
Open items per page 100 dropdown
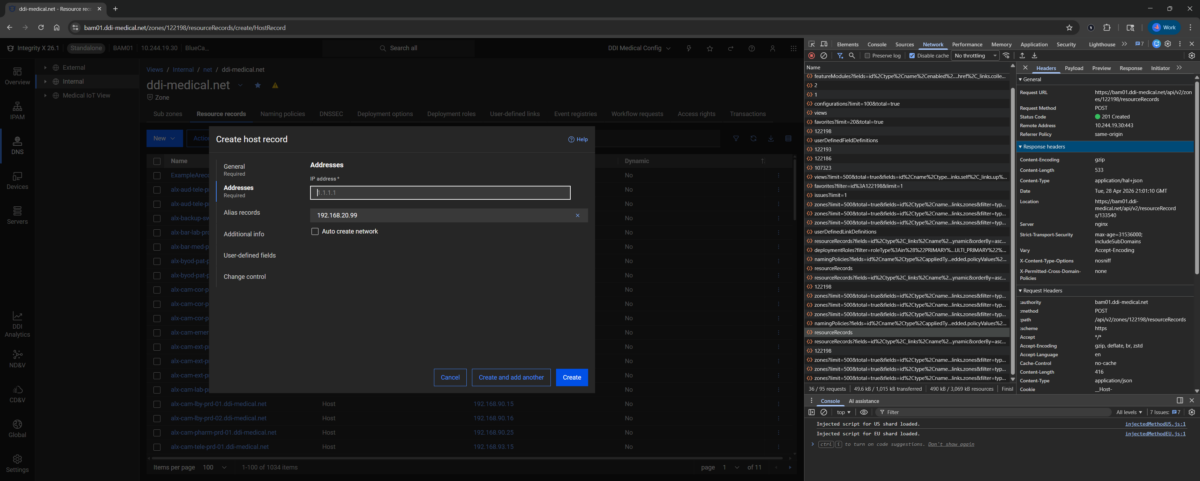click(214, 467)
